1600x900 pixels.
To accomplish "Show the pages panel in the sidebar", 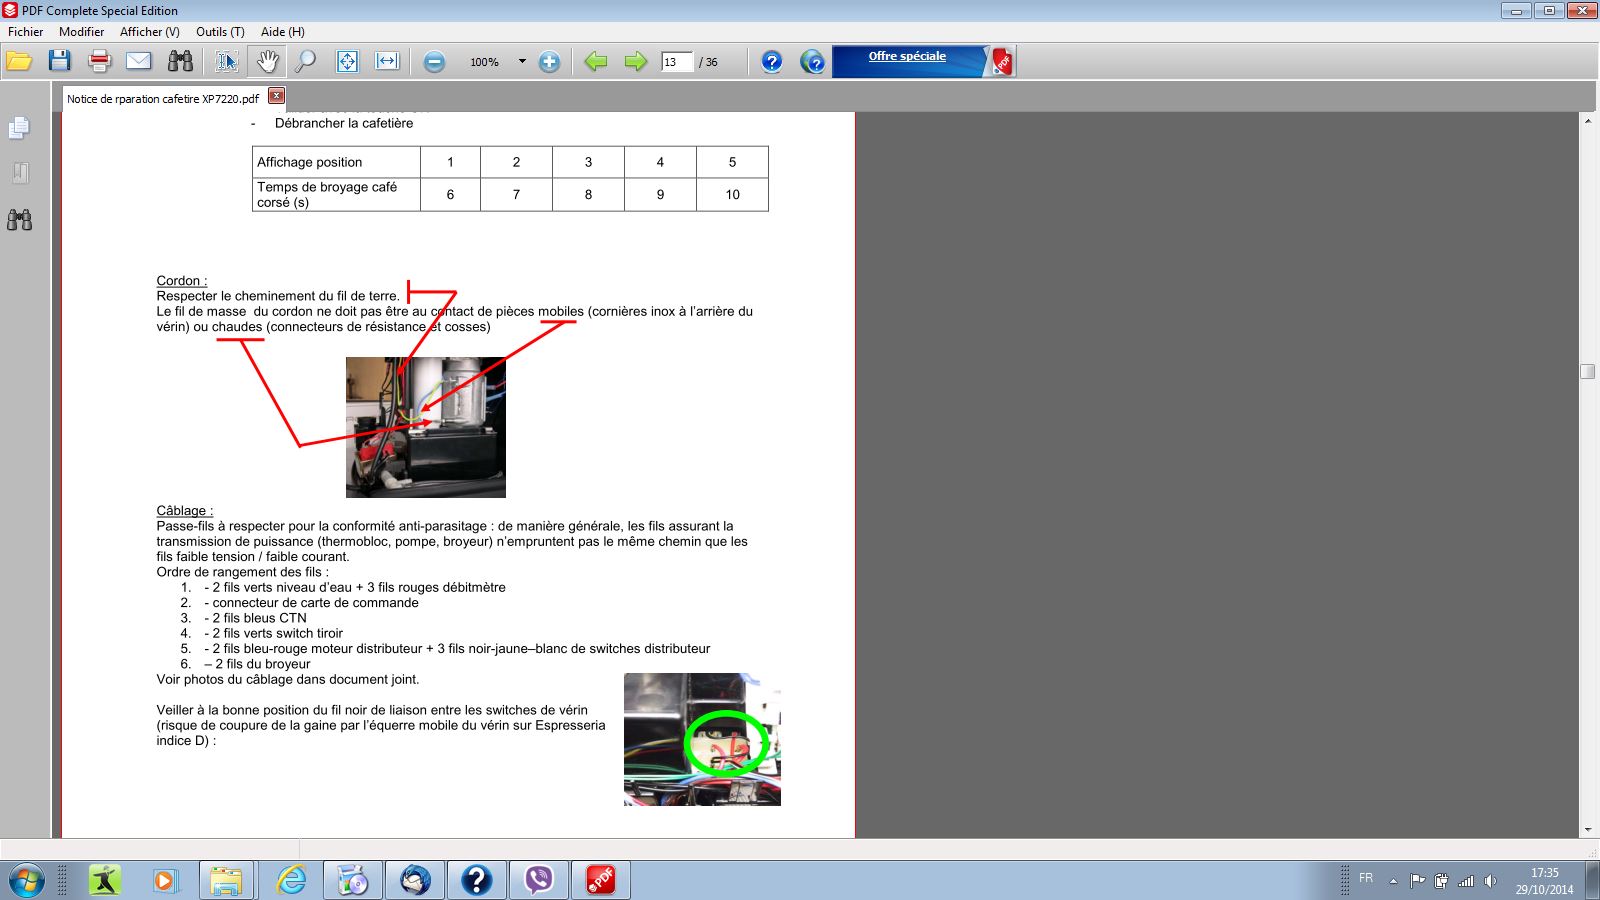I will click(x=19, y=128).
